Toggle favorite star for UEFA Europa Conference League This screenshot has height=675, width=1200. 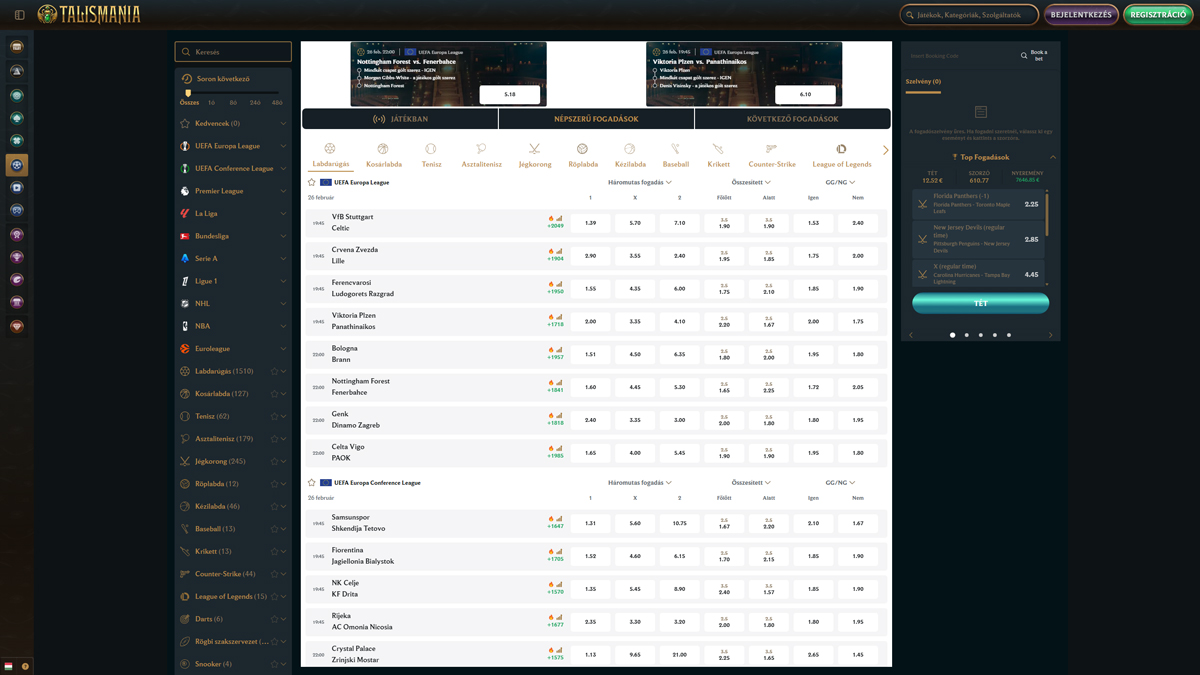pos(312,483)
